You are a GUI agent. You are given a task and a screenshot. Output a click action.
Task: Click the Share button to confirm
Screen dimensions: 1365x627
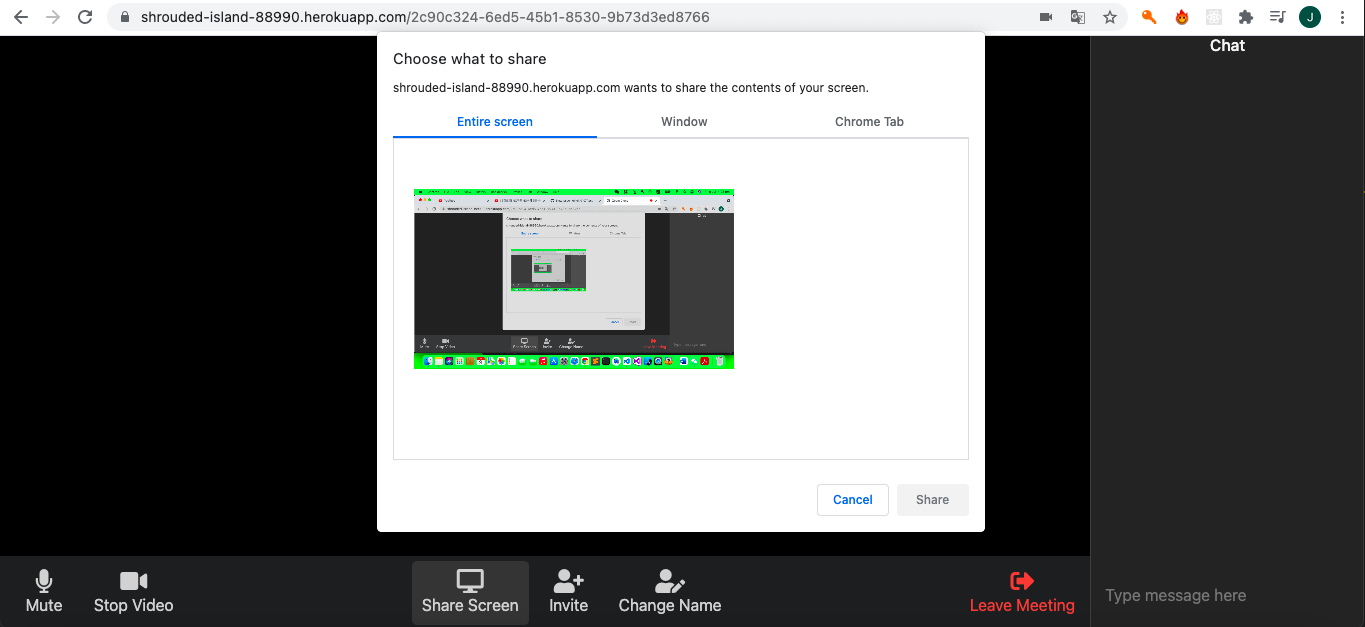pos(931,499)
